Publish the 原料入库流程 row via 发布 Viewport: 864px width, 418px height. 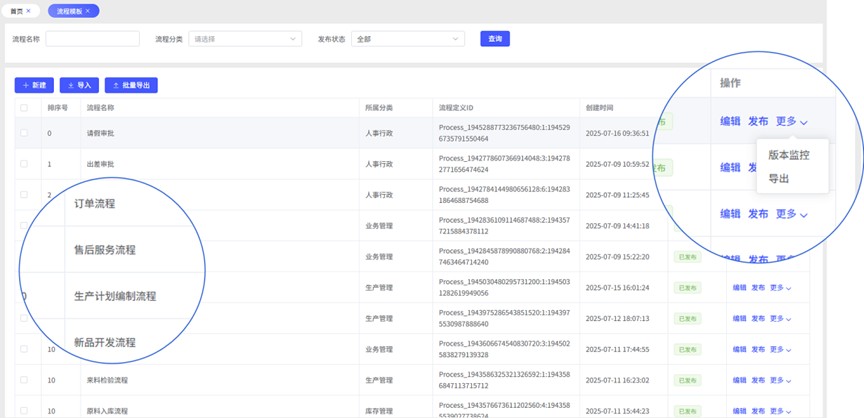point(758,411)
